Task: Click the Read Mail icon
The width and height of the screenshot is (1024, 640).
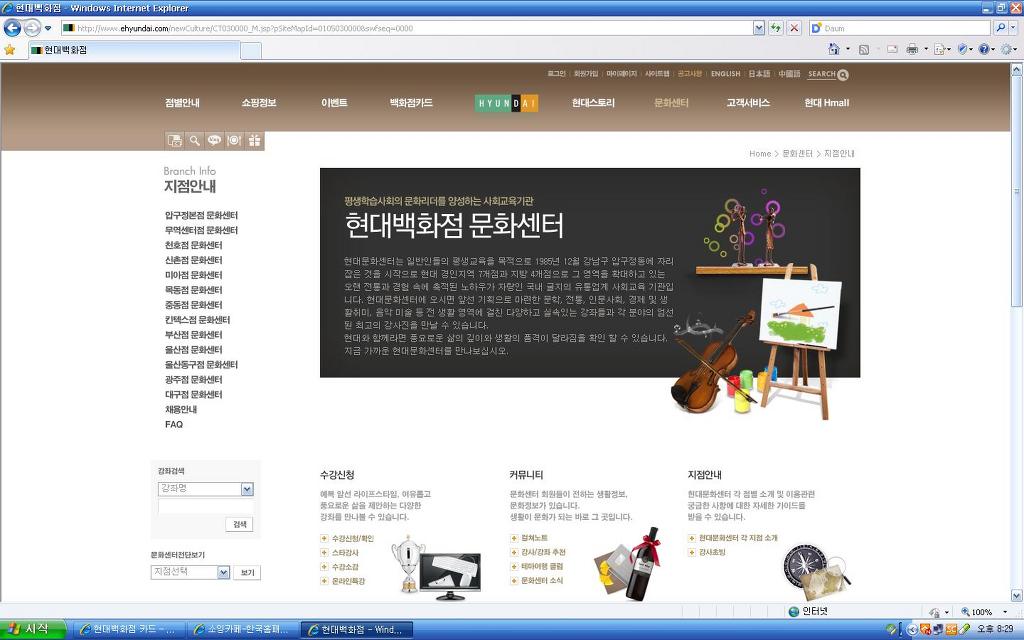Action: pyautogui.click(x=892, y=50)
